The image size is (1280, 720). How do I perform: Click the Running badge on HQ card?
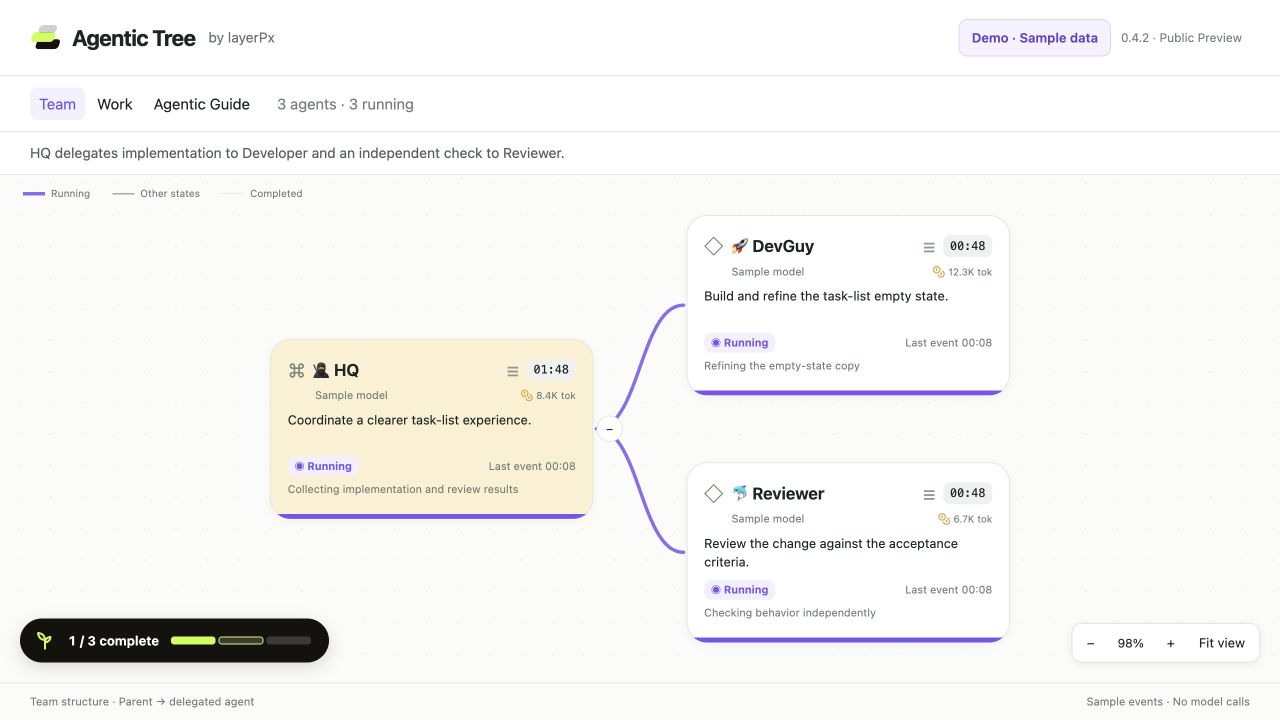tap(323, 466)
